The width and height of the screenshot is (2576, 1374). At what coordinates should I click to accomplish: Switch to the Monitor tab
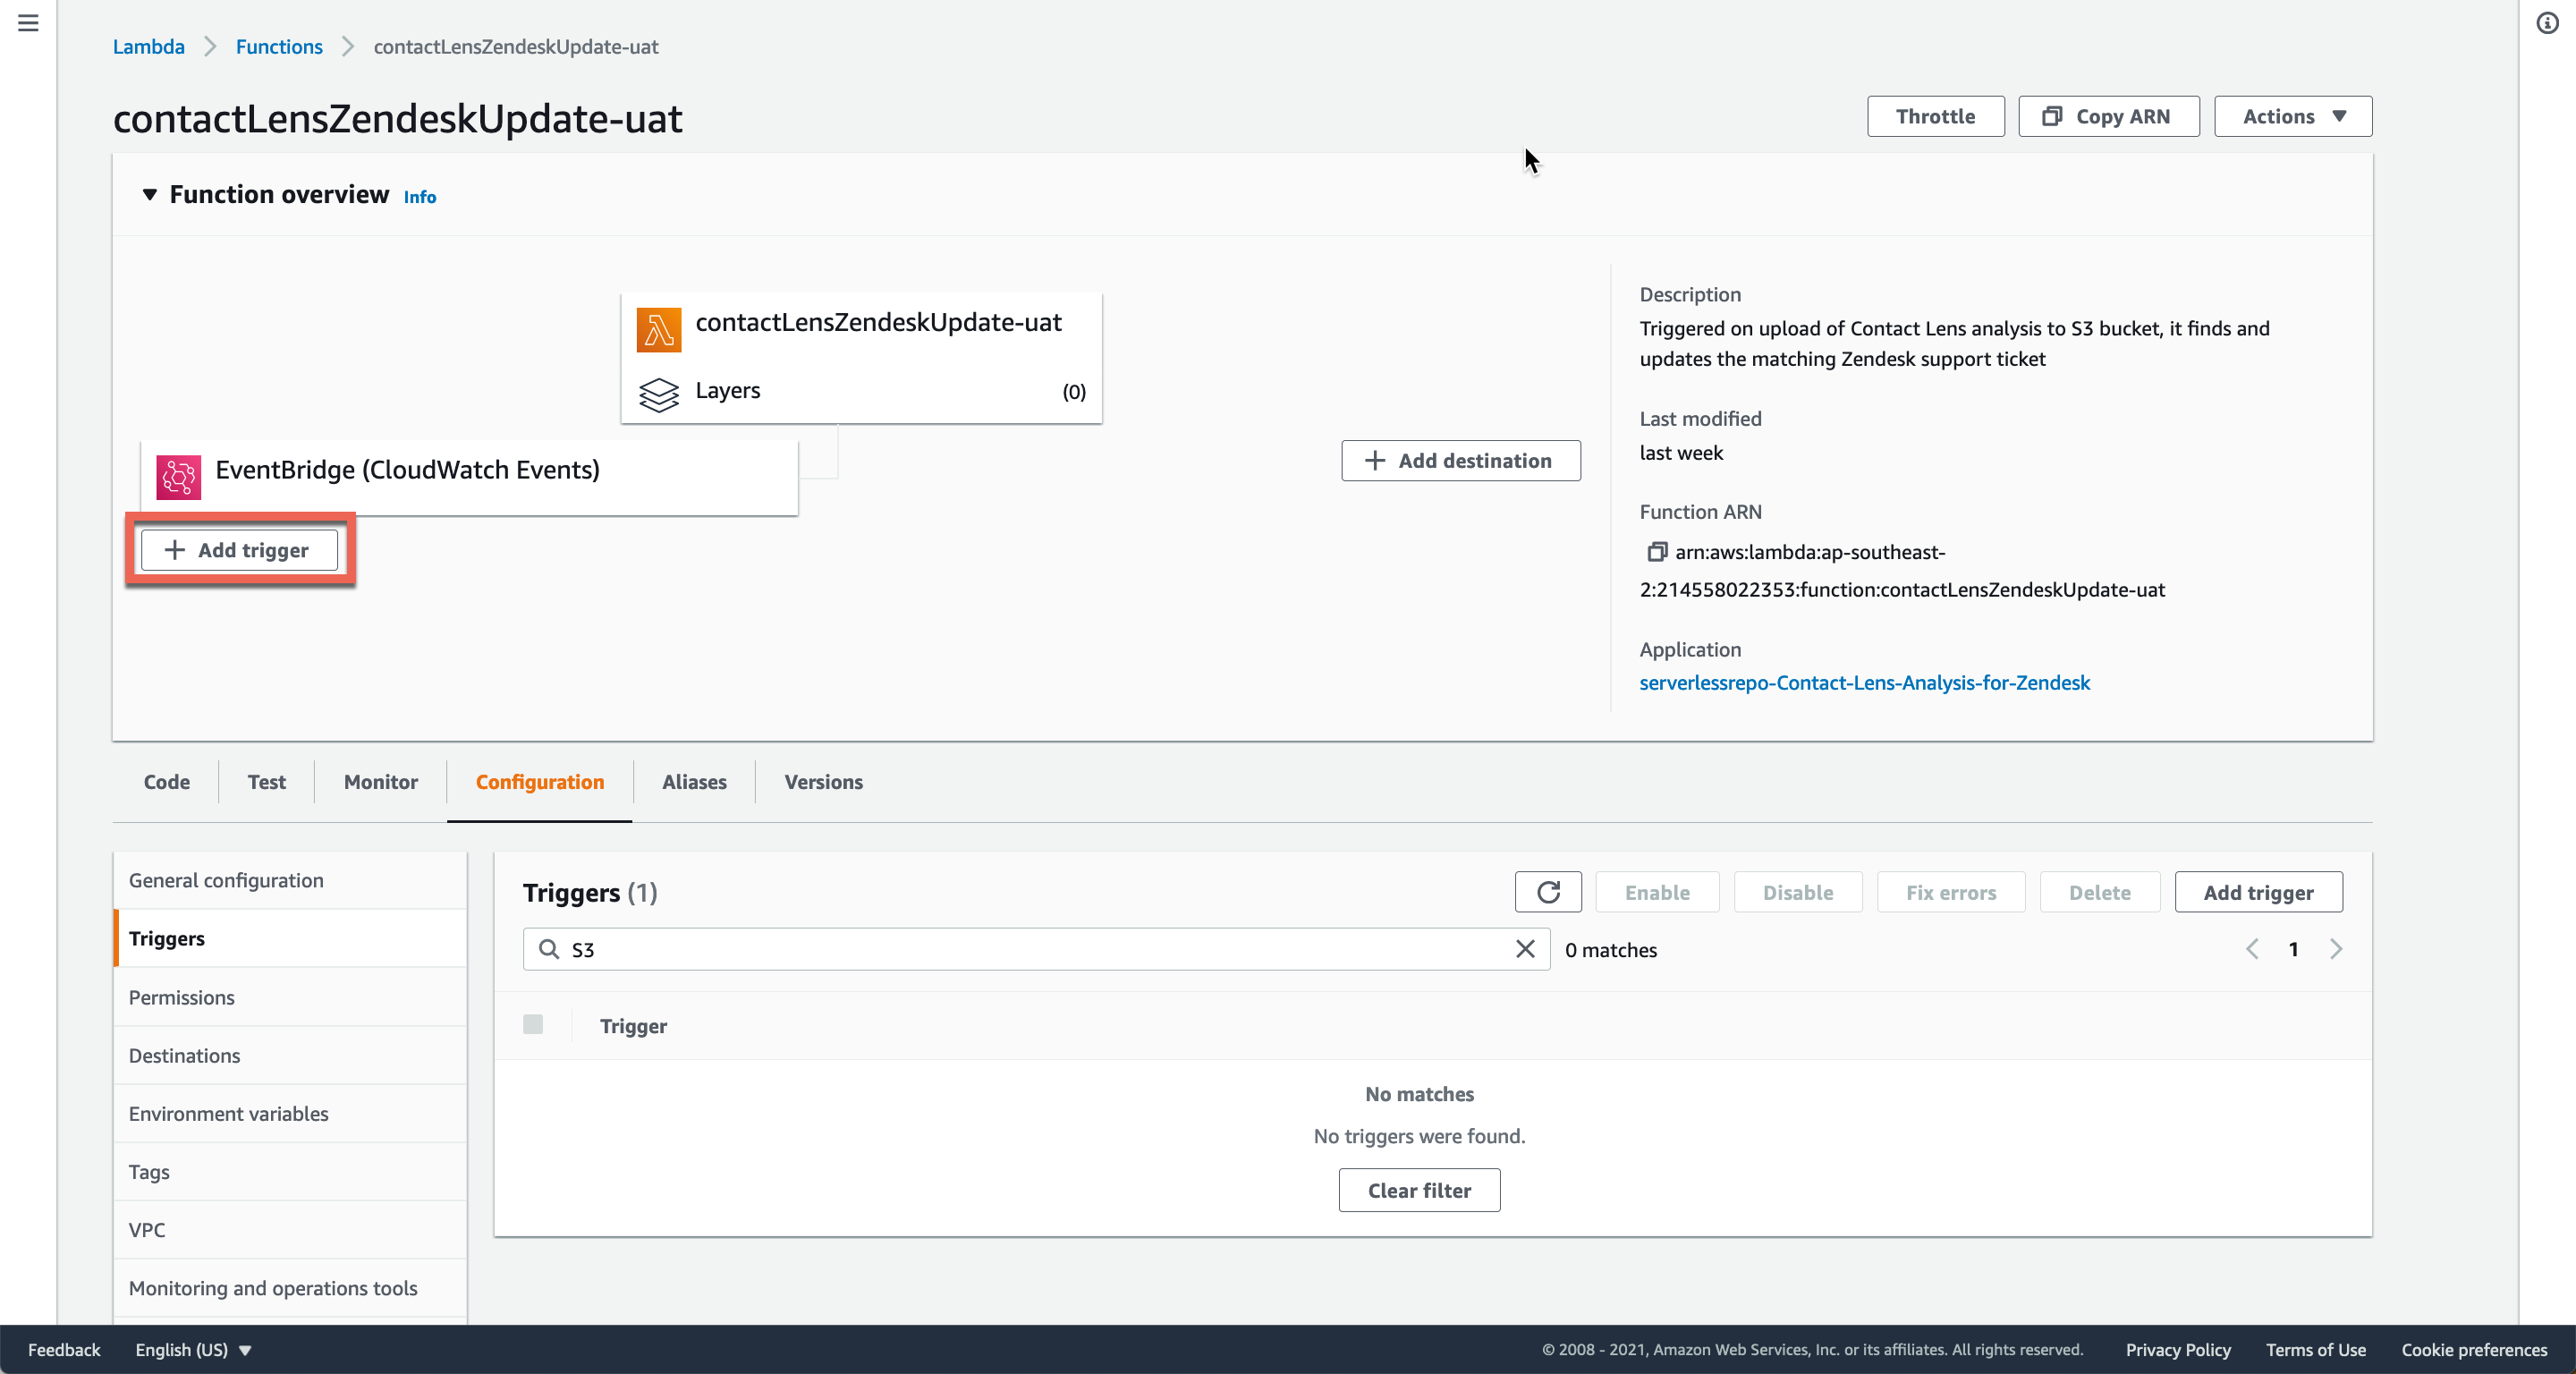[380, 782]
